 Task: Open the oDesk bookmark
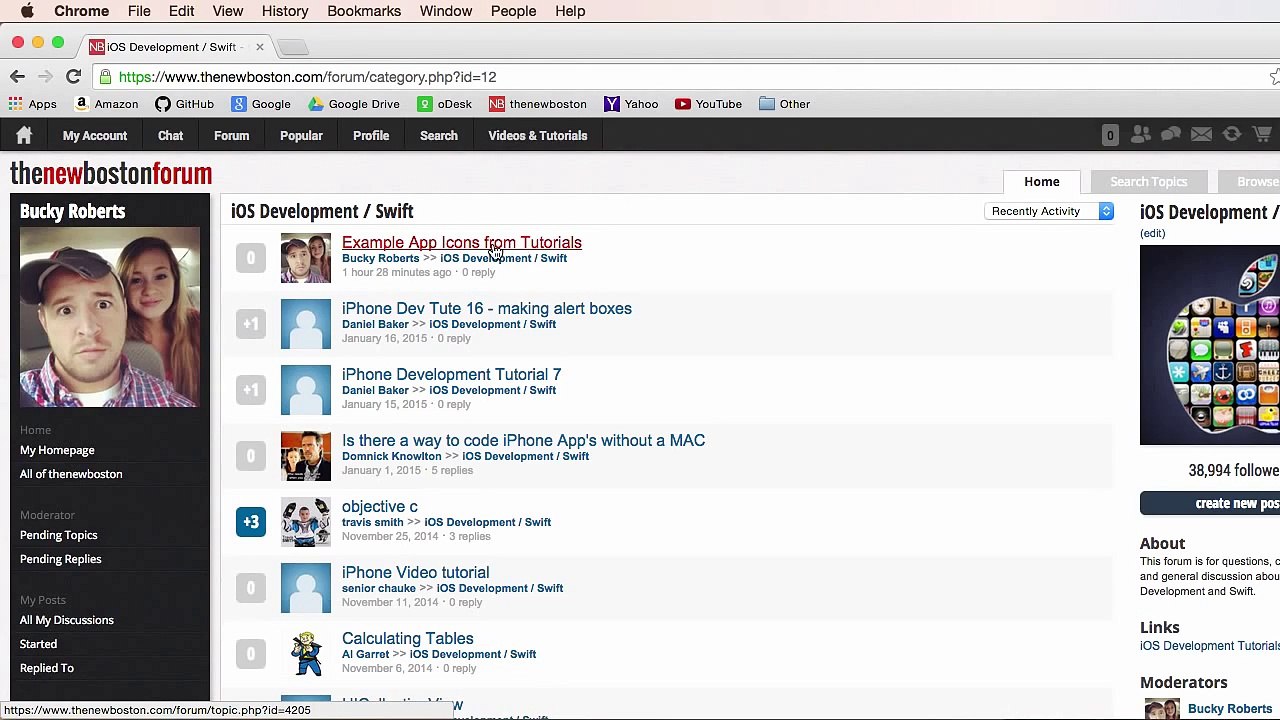coord(445,104)
